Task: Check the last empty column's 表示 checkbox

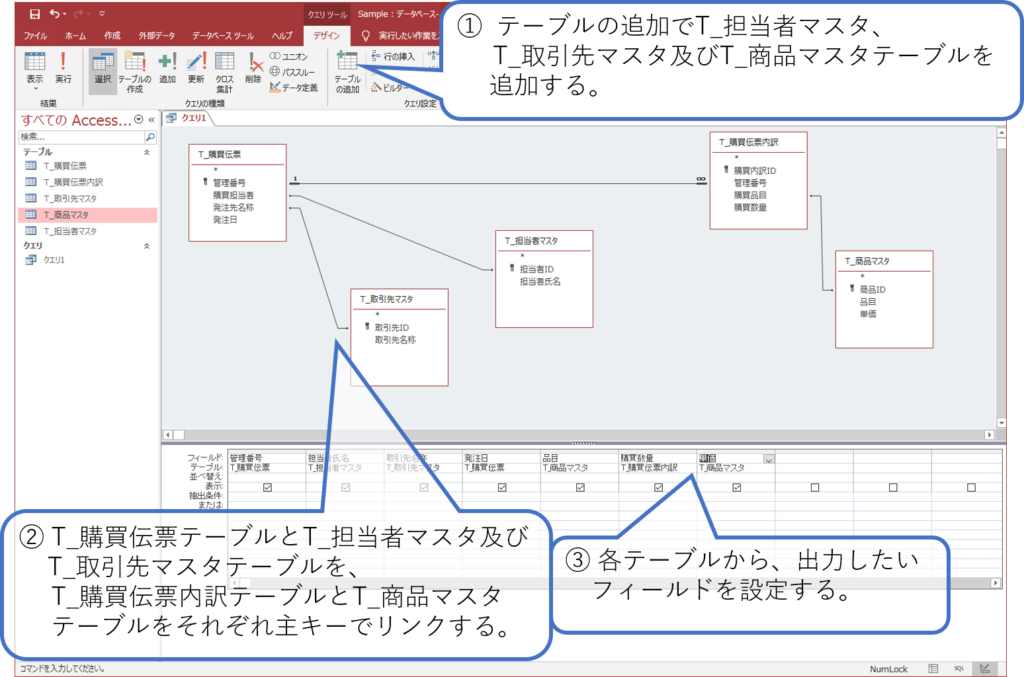Action: tap(971, 487)
